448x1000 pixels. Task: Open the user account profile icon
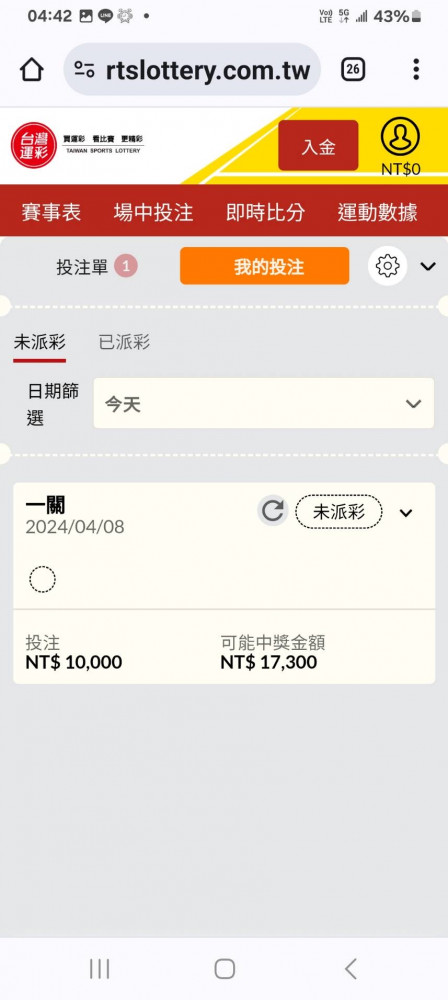pos(400,136)
